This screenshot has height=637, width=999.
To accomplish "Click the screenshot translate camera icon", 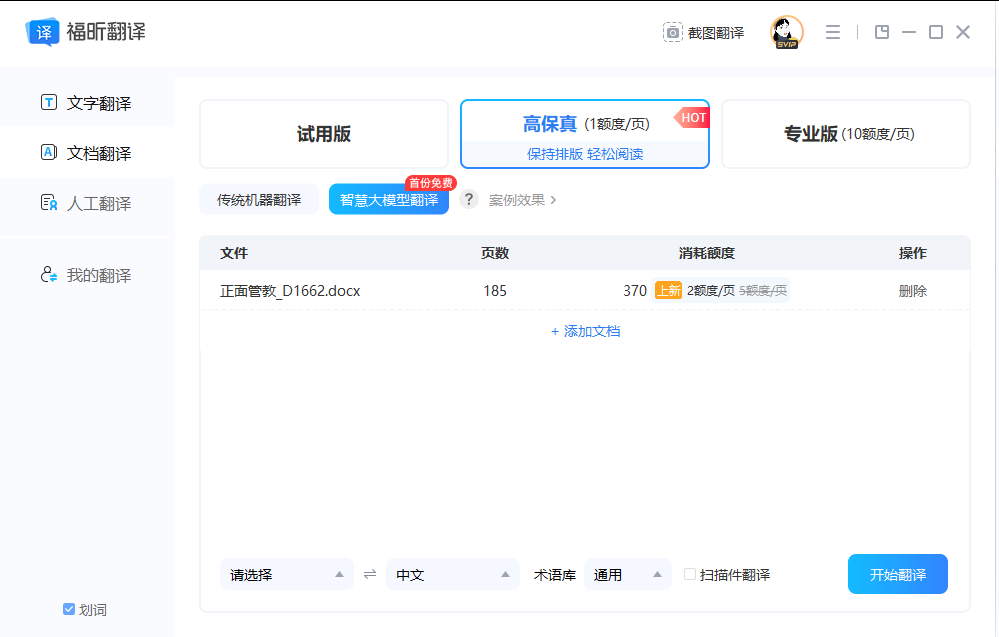I will pyautogui.click(x=672, y=32).
